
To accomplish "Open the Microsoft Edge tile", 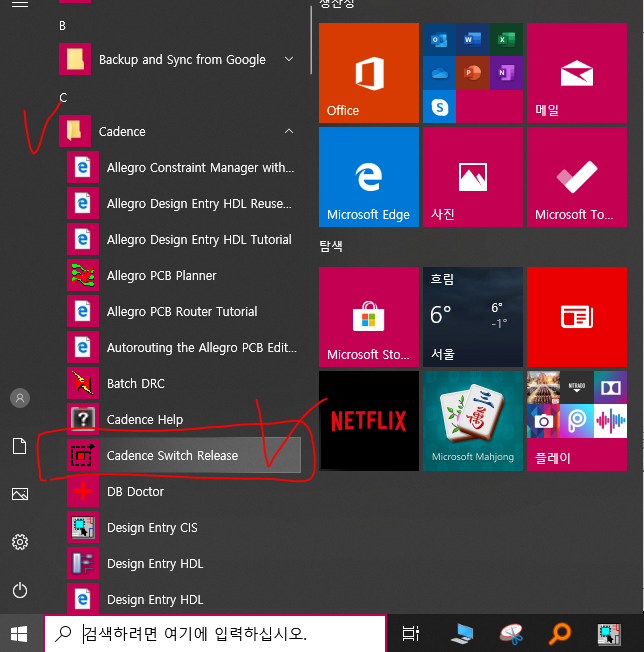I will click(x=369, y=177).
